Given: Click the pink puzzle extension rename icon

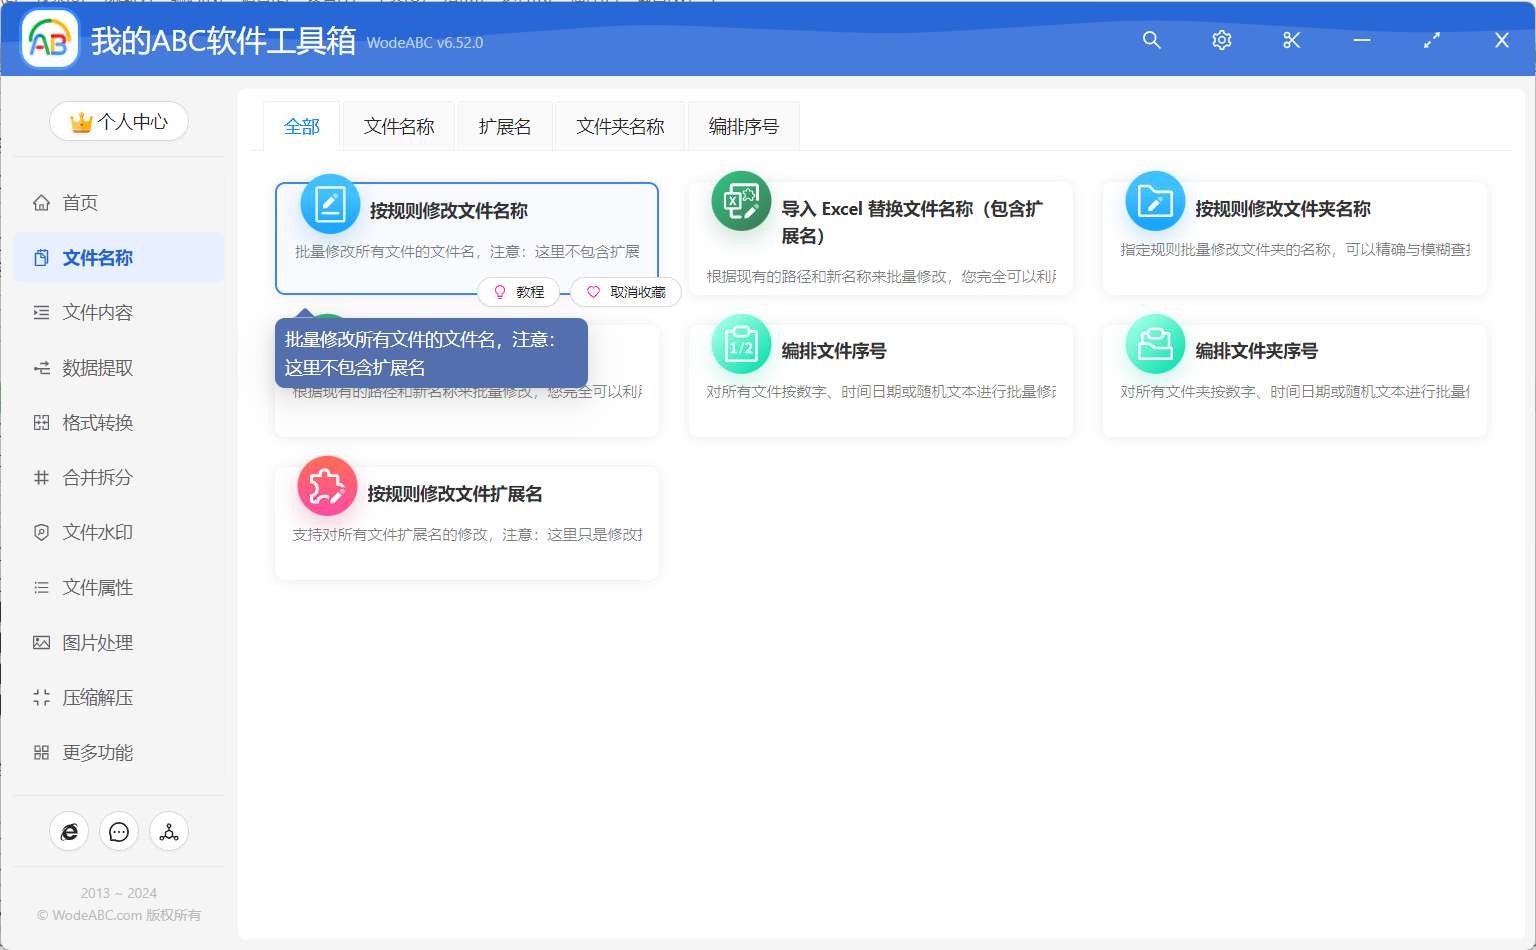Looking at the screenshot, I should coord(327,487).
